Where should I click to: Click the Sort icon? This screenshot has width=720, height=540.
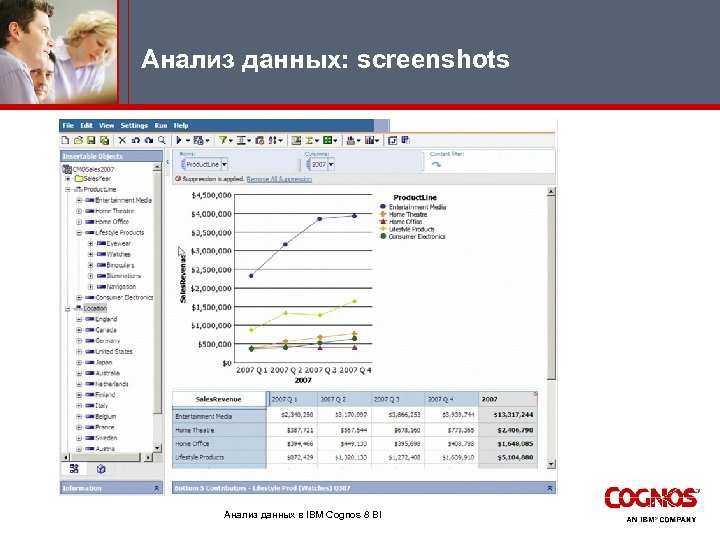click(x=273, y=140)
